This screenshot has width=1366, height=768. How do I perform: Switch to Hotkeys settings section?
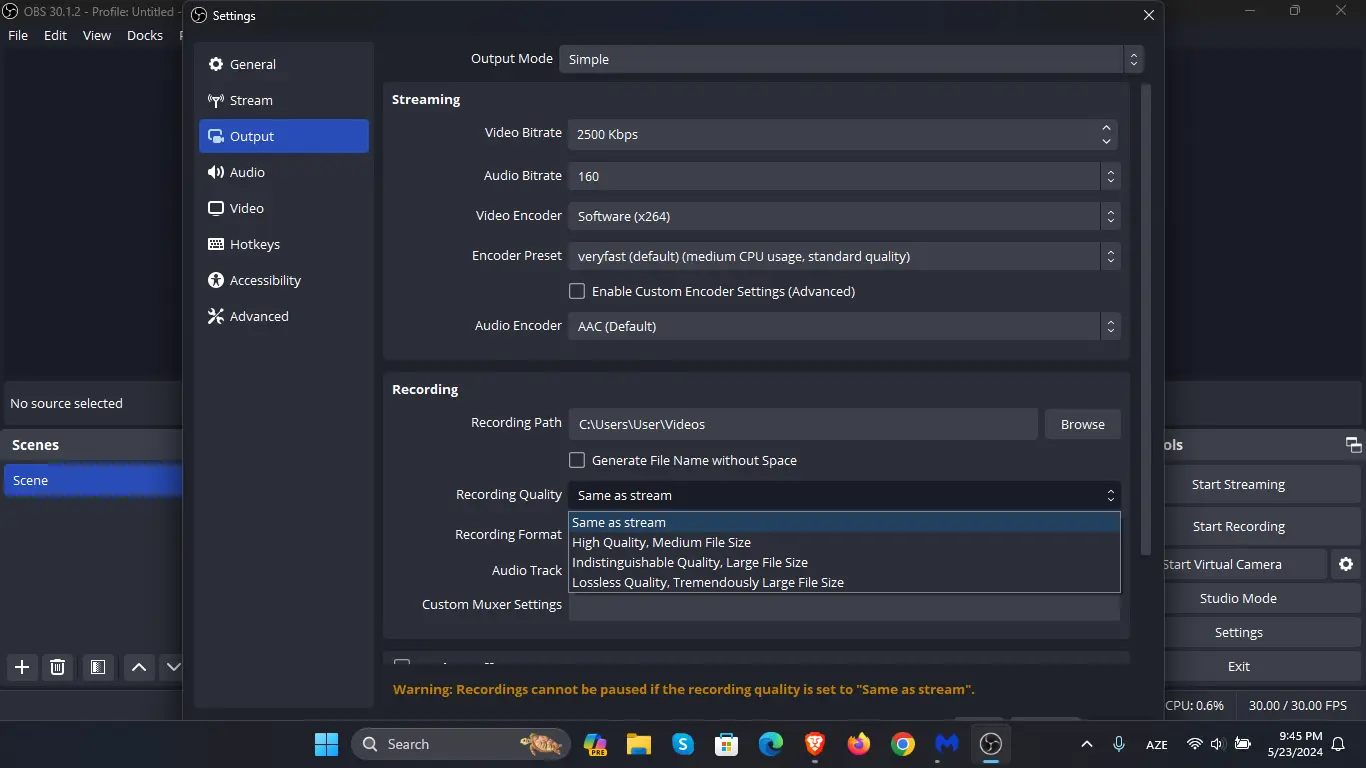(284, 244)
